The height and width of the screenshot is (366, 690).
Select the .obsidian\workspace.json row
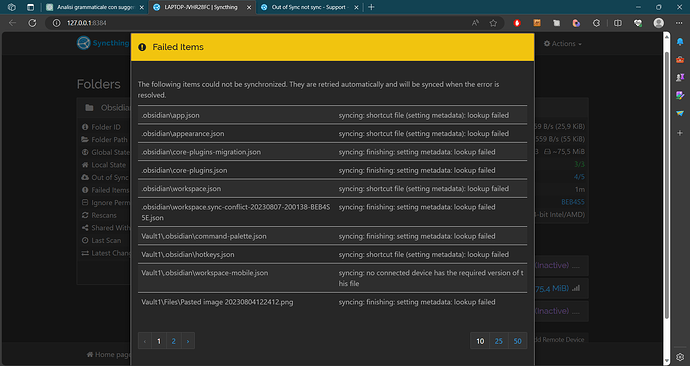point(332,189)
